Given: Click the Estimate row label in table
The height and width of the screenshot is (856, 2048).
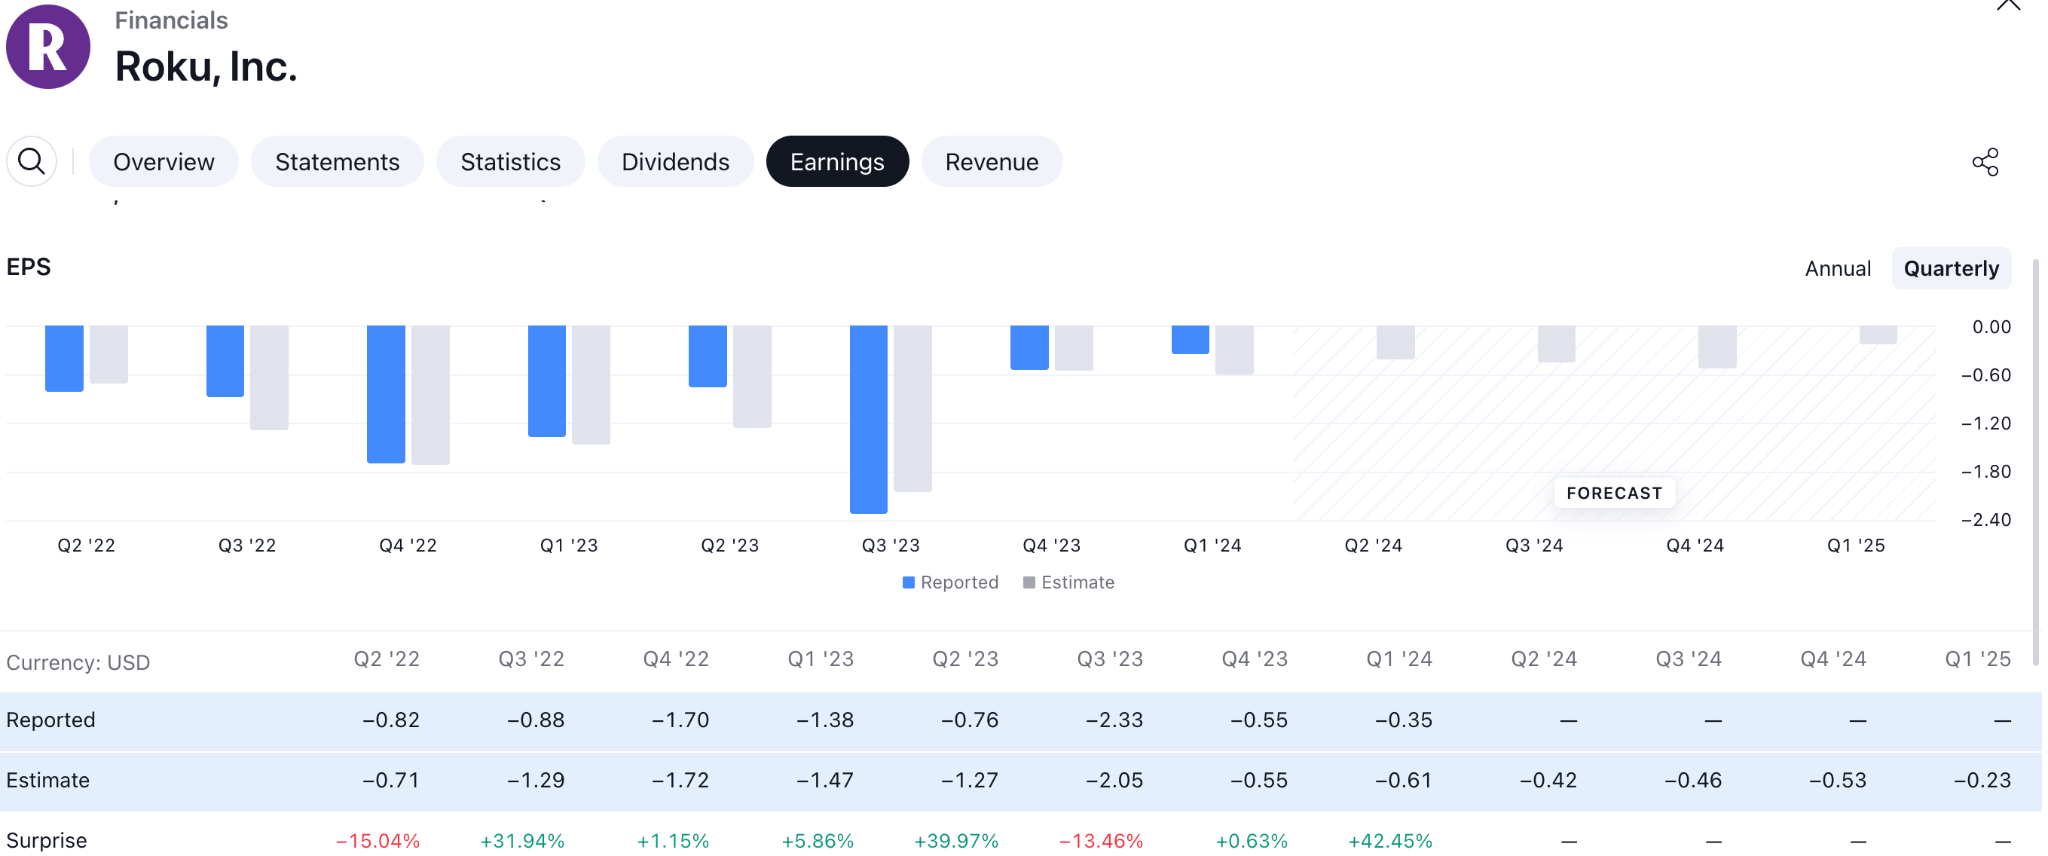Looking at the screenshot, I should point(48,780).
